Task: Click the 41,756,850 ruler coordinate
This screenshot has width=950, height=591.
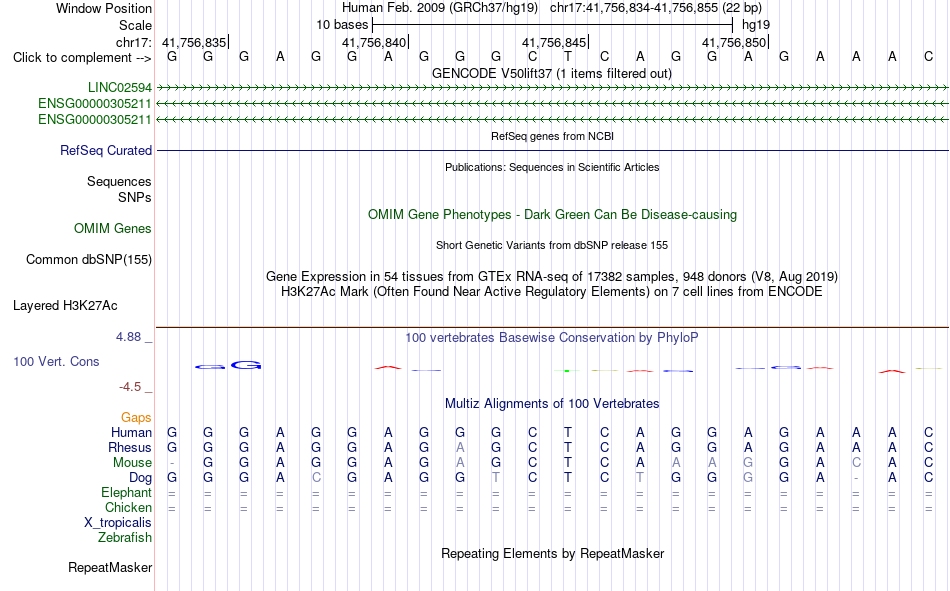Action: coord(734,42)
